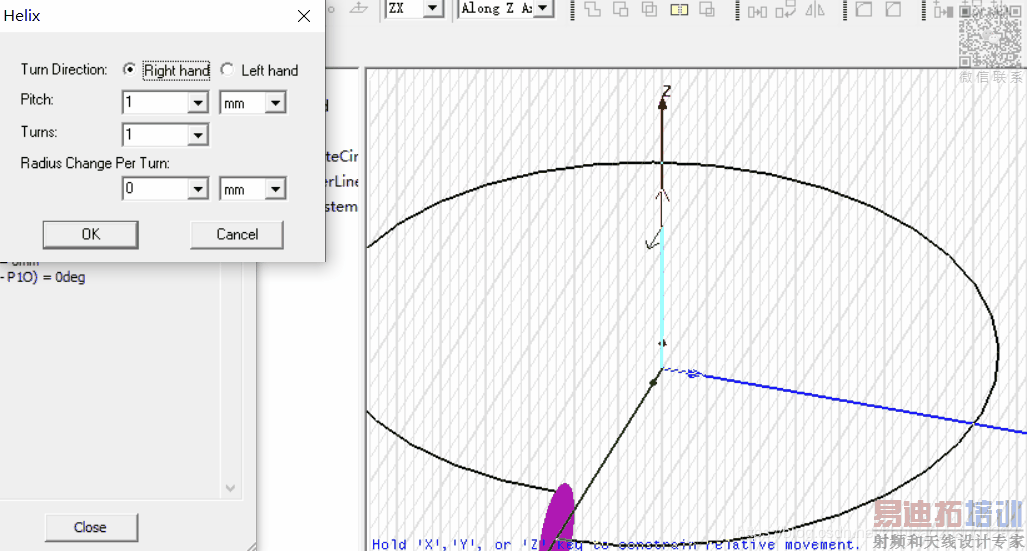Open the Pitch unit mm dropdown
The width and height of the screenshot is (1027, 551).
[275, 103]
